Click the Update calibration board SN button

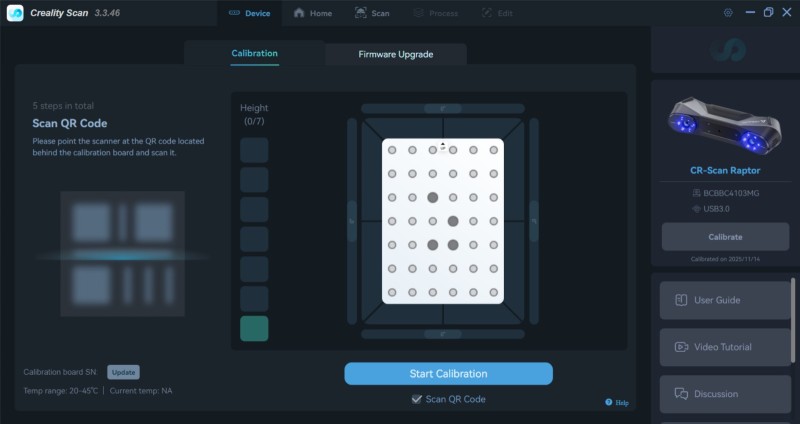123,372
